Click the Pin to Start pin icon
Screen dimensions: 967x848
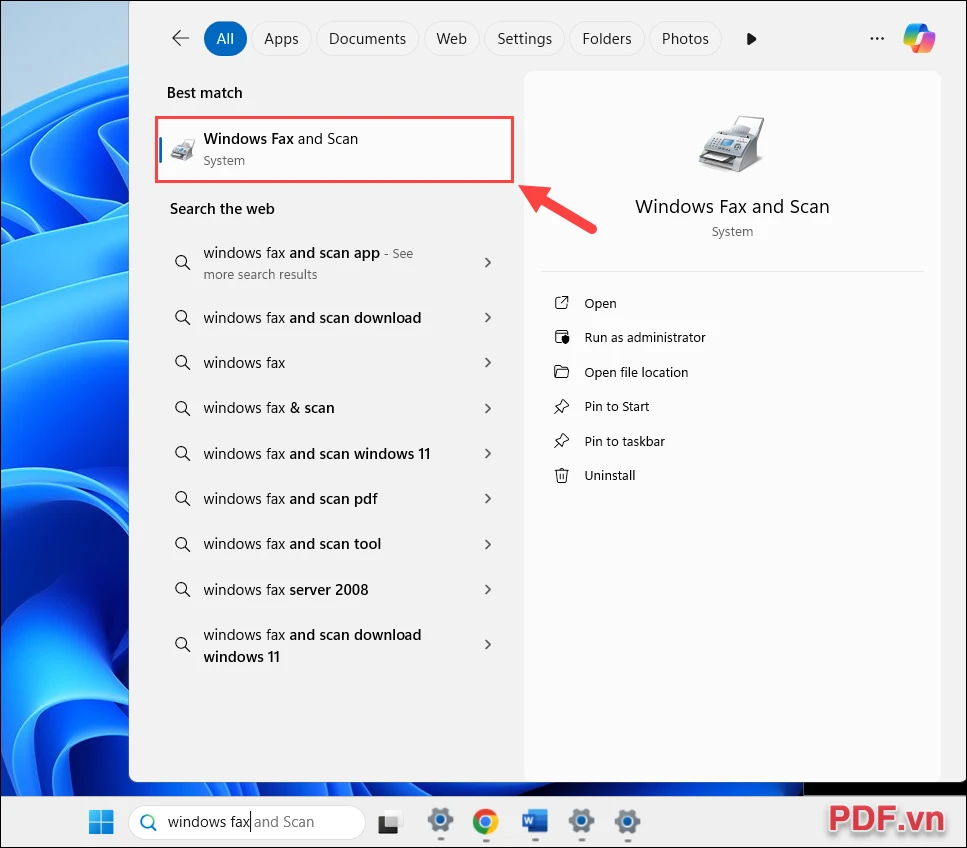[x=561, y=406]
